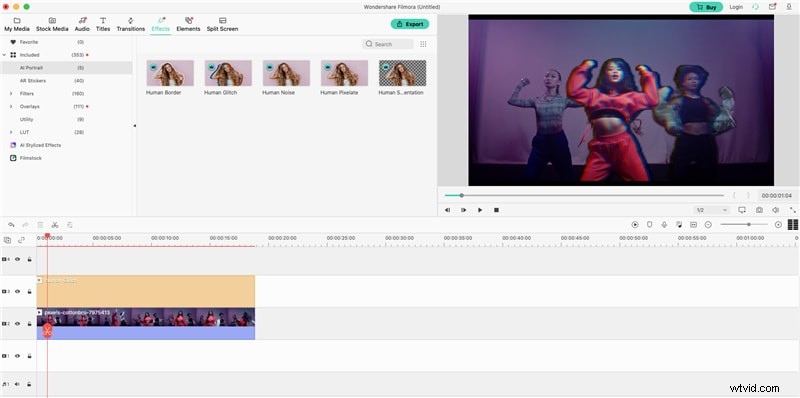Expand the Overlays category
The width and height of the screenshot is (800, 398).
point(11,107)
